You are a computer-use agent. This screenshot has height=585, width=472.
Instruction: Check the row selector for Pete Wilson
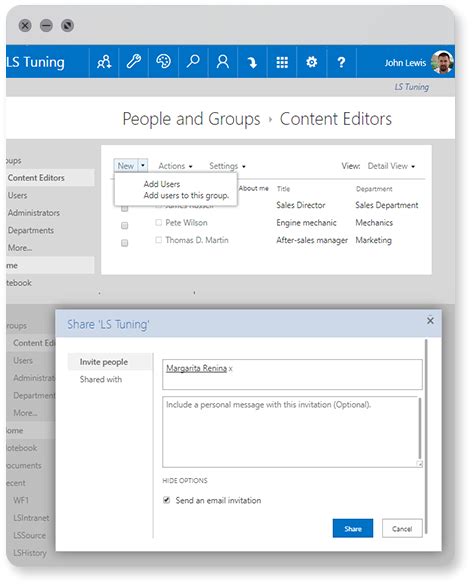125,225
